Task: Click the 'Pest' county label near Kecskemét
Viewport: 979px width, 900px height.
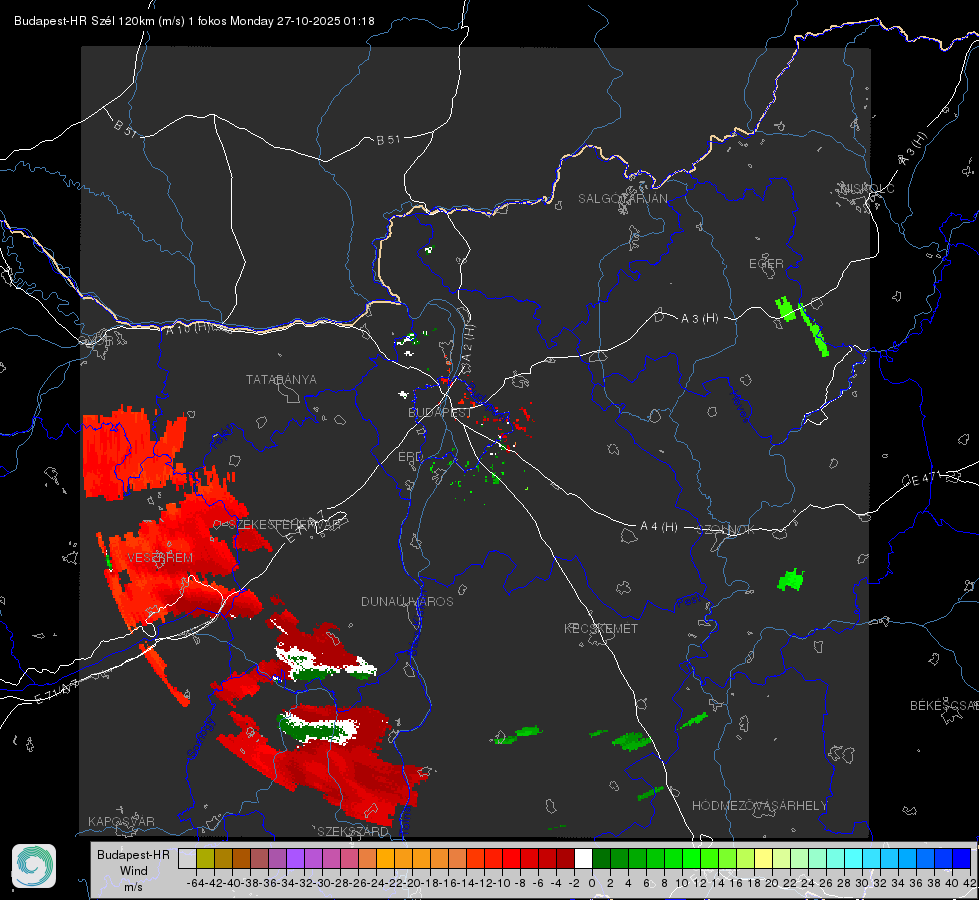Action: tap(688, 601)
